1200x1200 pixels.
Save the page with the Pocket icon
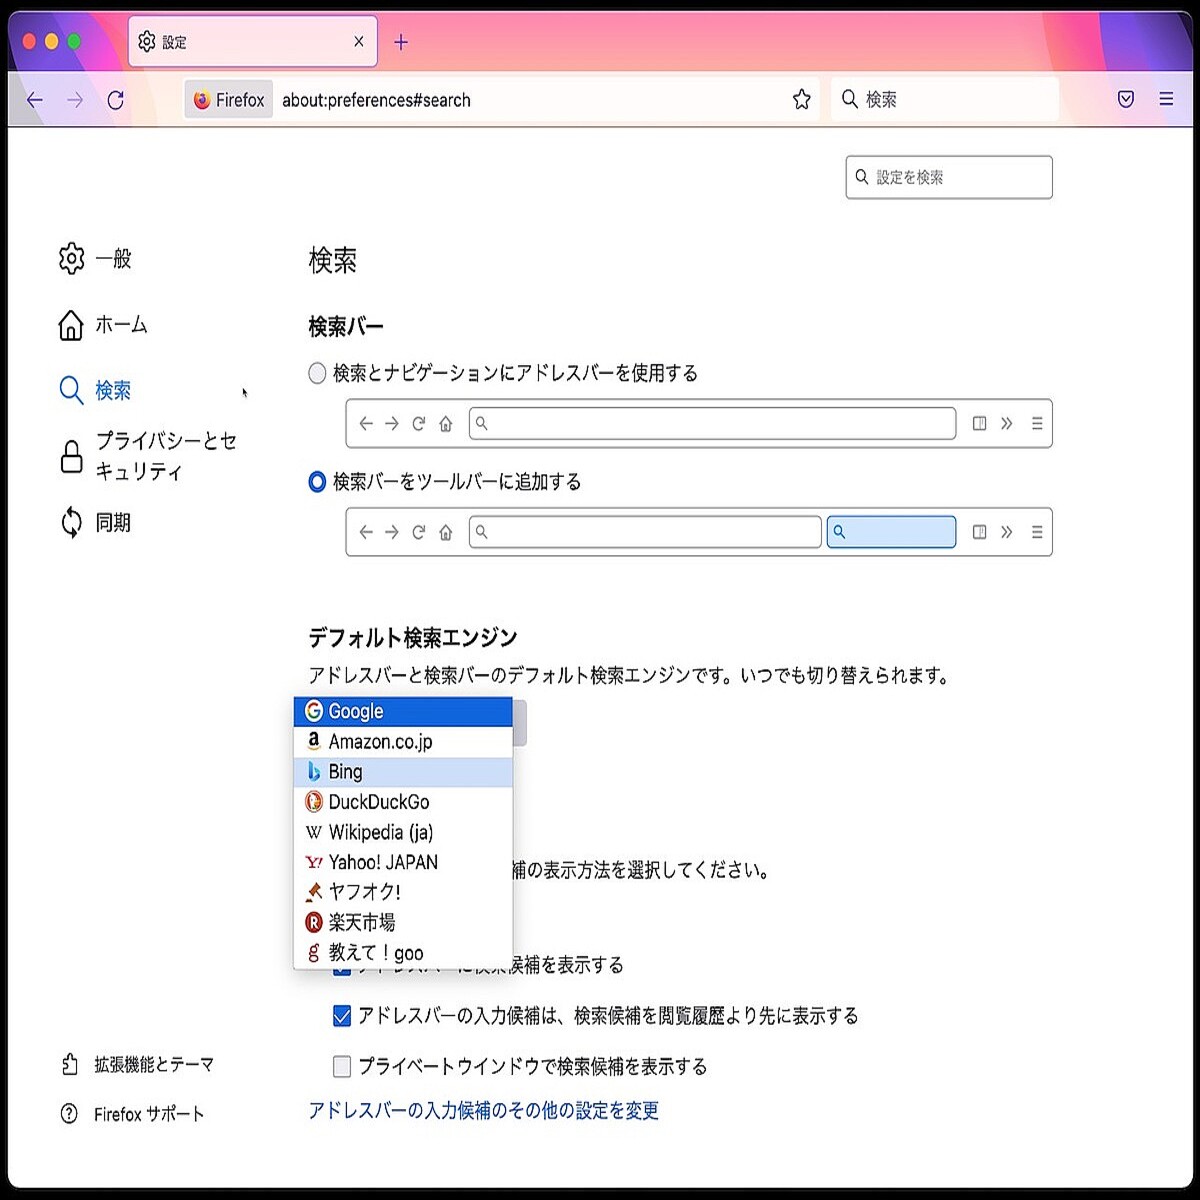1127,99
